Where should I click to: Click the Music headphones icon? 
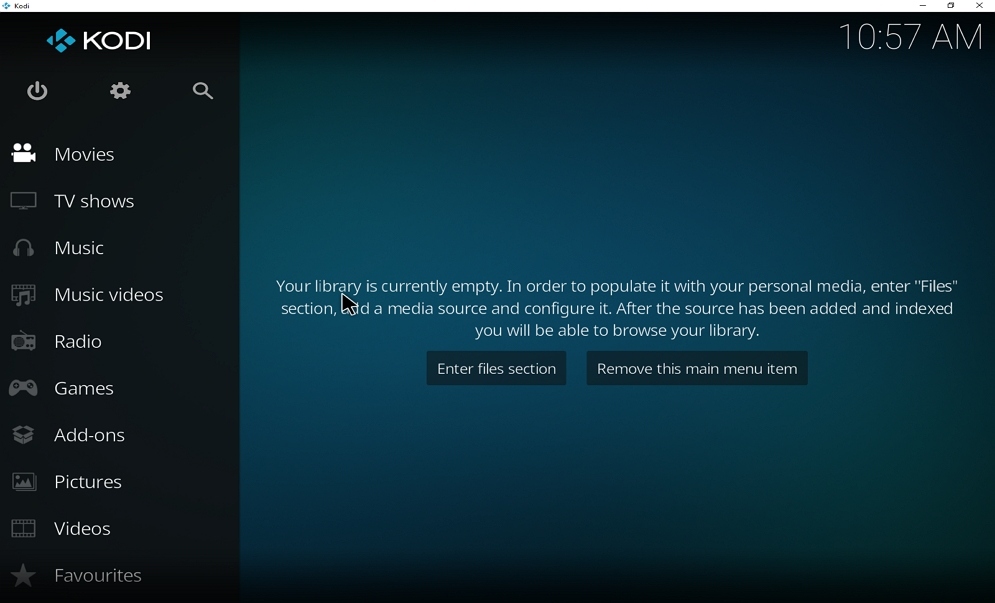(x=23, y=248)
